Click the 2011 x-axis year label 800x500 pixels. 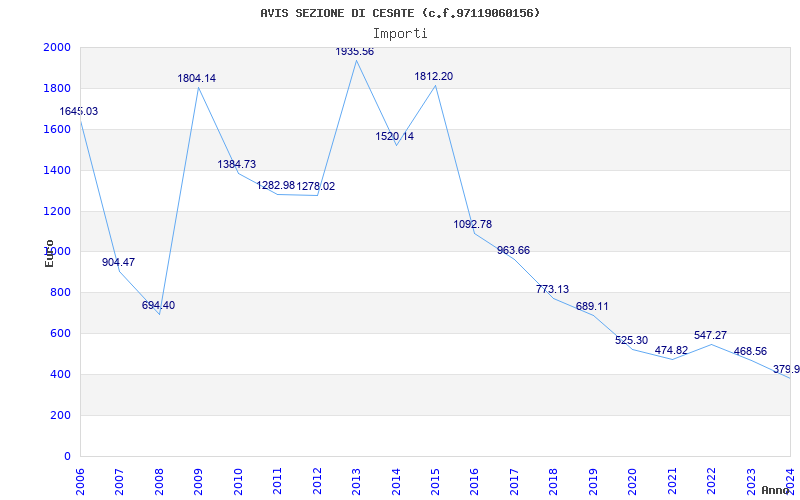pyautogui.click(x=277, y=481)
